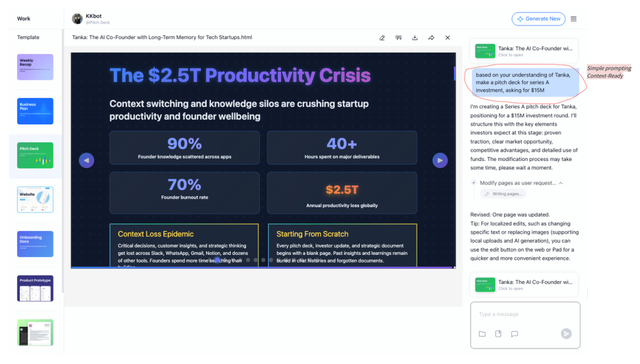The width and height of the screenshot is (640, 364).
Task: Open the Work tab in sidebar
Action: coord(23,19)
